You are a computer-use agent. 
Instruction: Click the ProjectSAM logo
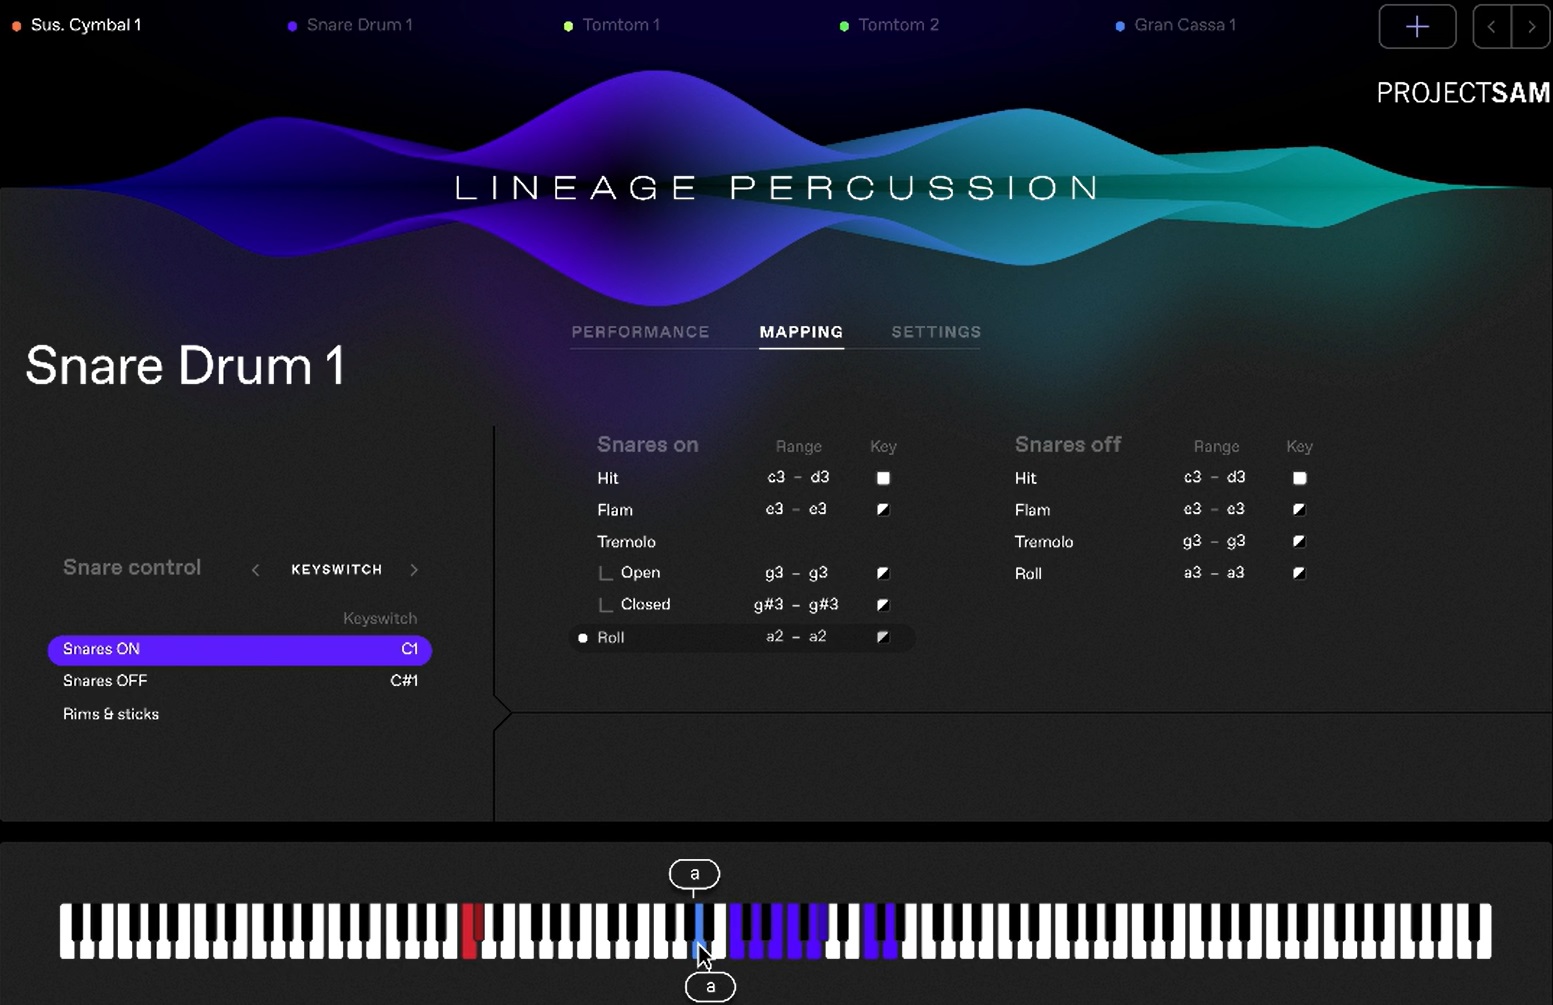coord(1462,92)
